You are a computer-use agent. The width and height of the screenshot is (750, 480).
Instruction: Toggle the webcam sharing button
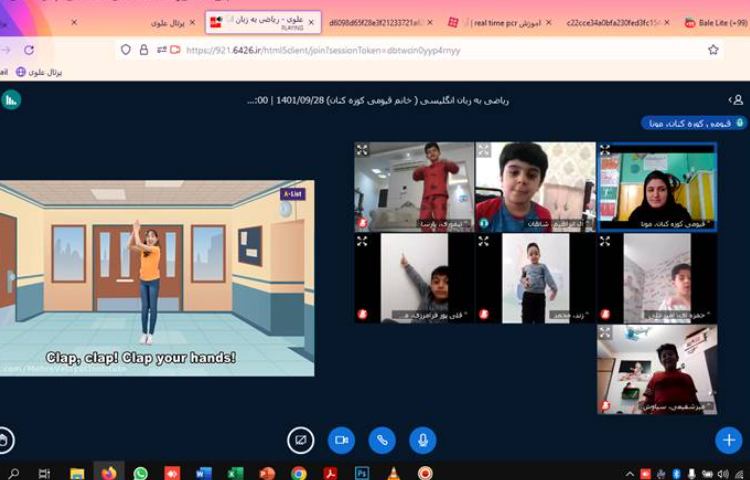click(342, 440)
